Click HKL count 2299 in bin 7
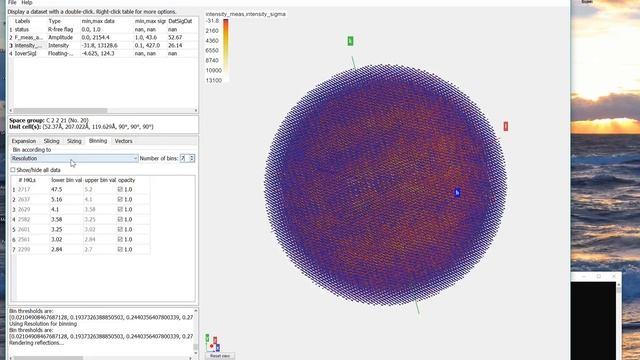Viewport: 640px width, 360px height. coord(24,249)
